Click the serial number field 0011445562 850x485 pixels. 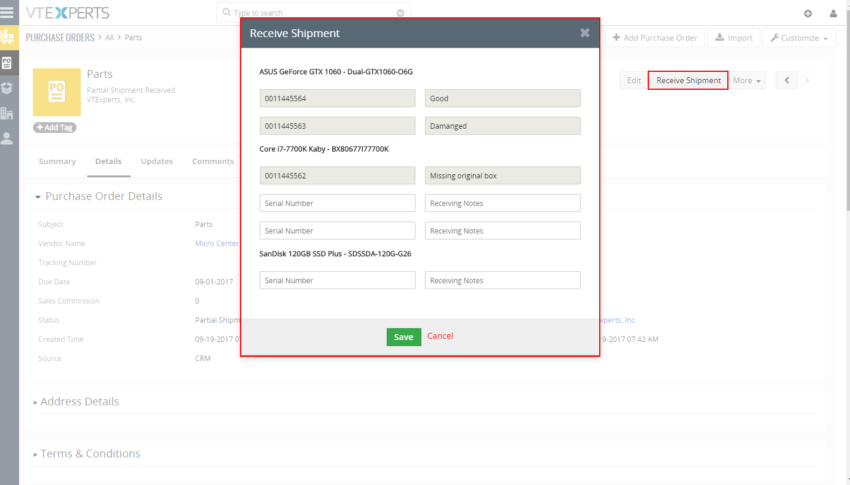(337, 176)
